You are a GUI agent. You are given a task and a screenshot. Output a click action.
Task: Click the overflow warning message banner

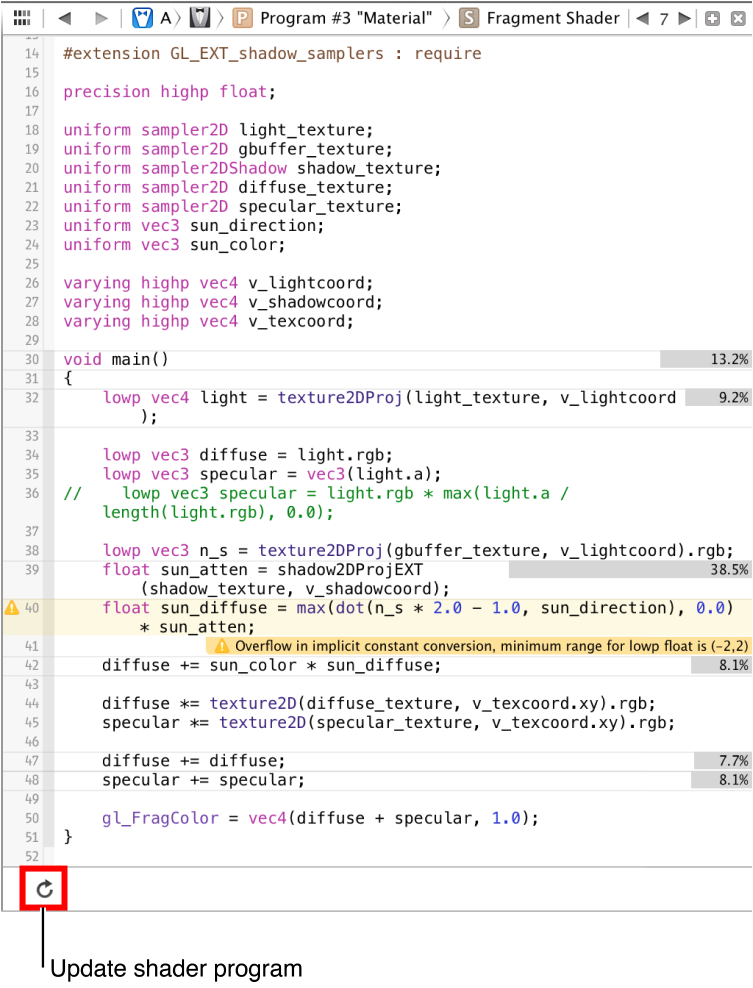tap(478, 646)
